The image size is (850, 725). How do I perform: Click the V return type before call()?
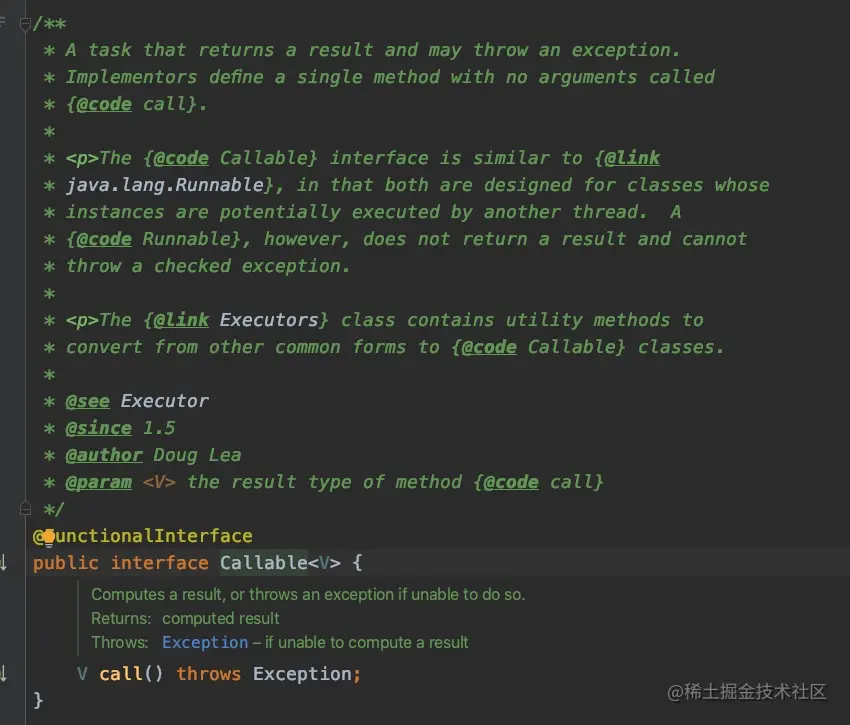point(82,673)
